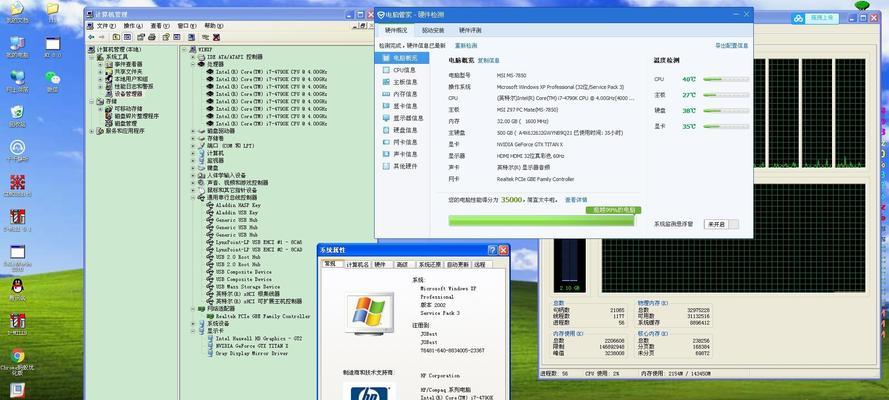Open 硬盘信息 section in 电脑管家 sidebar
This screenshot has height=400, width=889.
click(404, 130)
